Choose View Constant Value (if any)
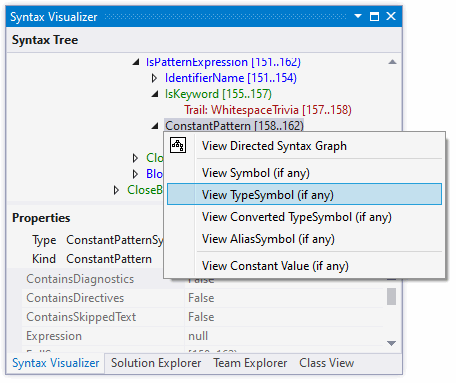Viewport: 456px width, 383px height. (x=304, y=266)
